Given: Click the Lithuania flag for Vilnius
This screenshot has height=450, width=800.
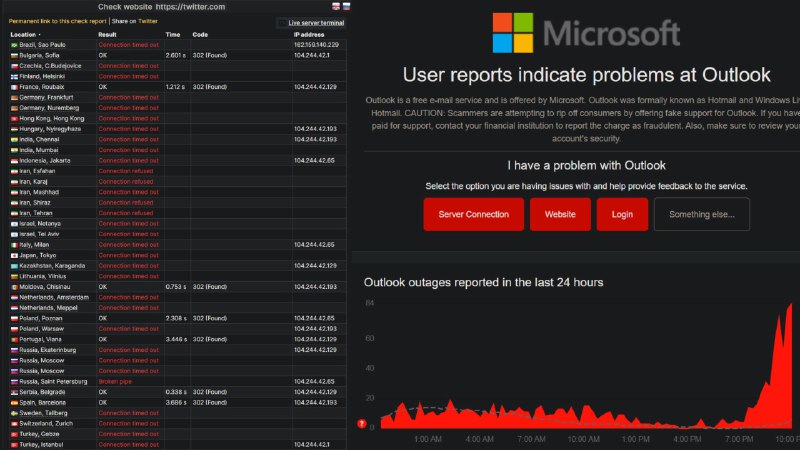Looking at the screenshot, I should [14, 277].
